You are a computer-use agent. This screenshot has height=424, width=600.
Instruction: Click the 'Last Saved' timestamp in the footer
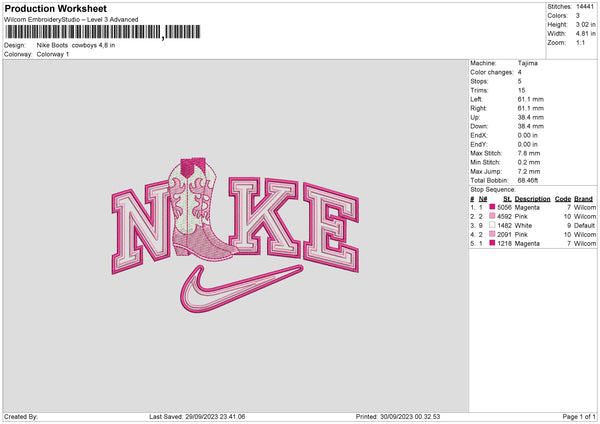click(197, 417)
